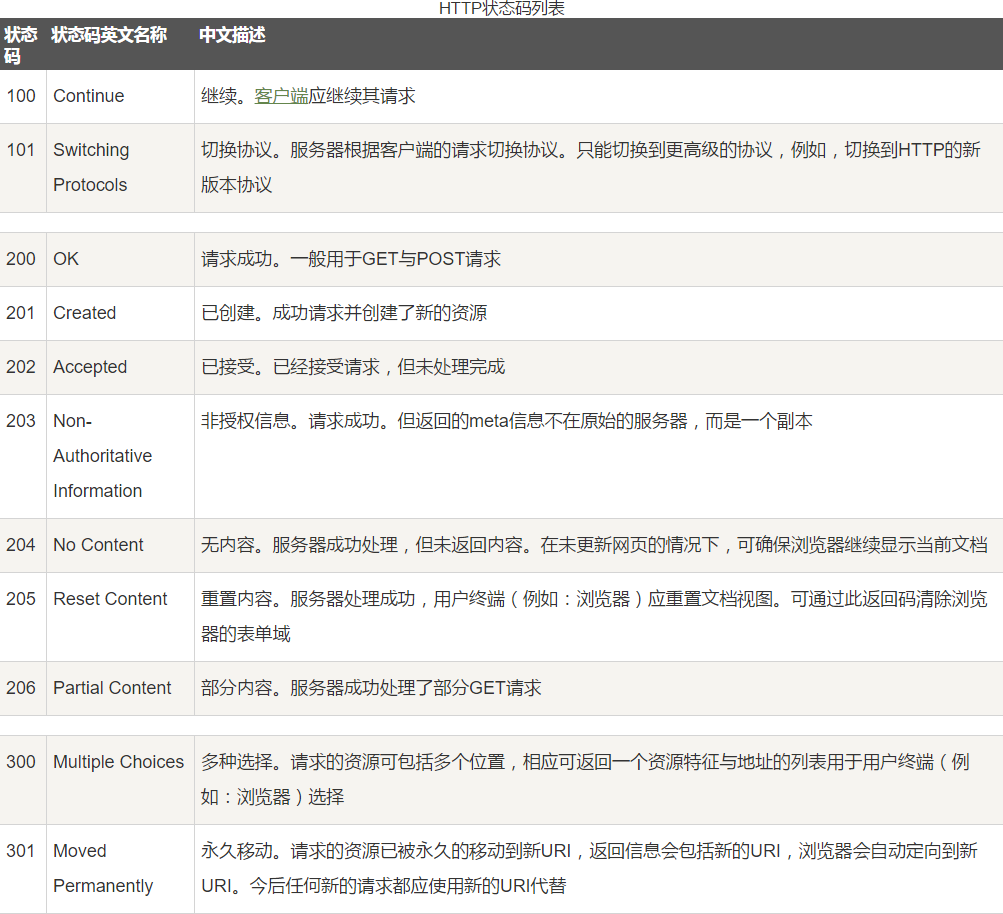Select the status code 300 cell
The image size is (1003, 914).
(x=23, y=780)
